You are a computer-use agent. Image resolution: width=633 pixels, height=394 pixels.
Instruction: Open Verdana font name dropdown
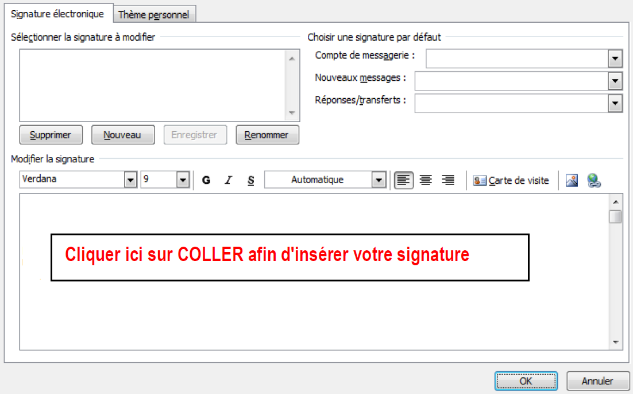[130, 180]
